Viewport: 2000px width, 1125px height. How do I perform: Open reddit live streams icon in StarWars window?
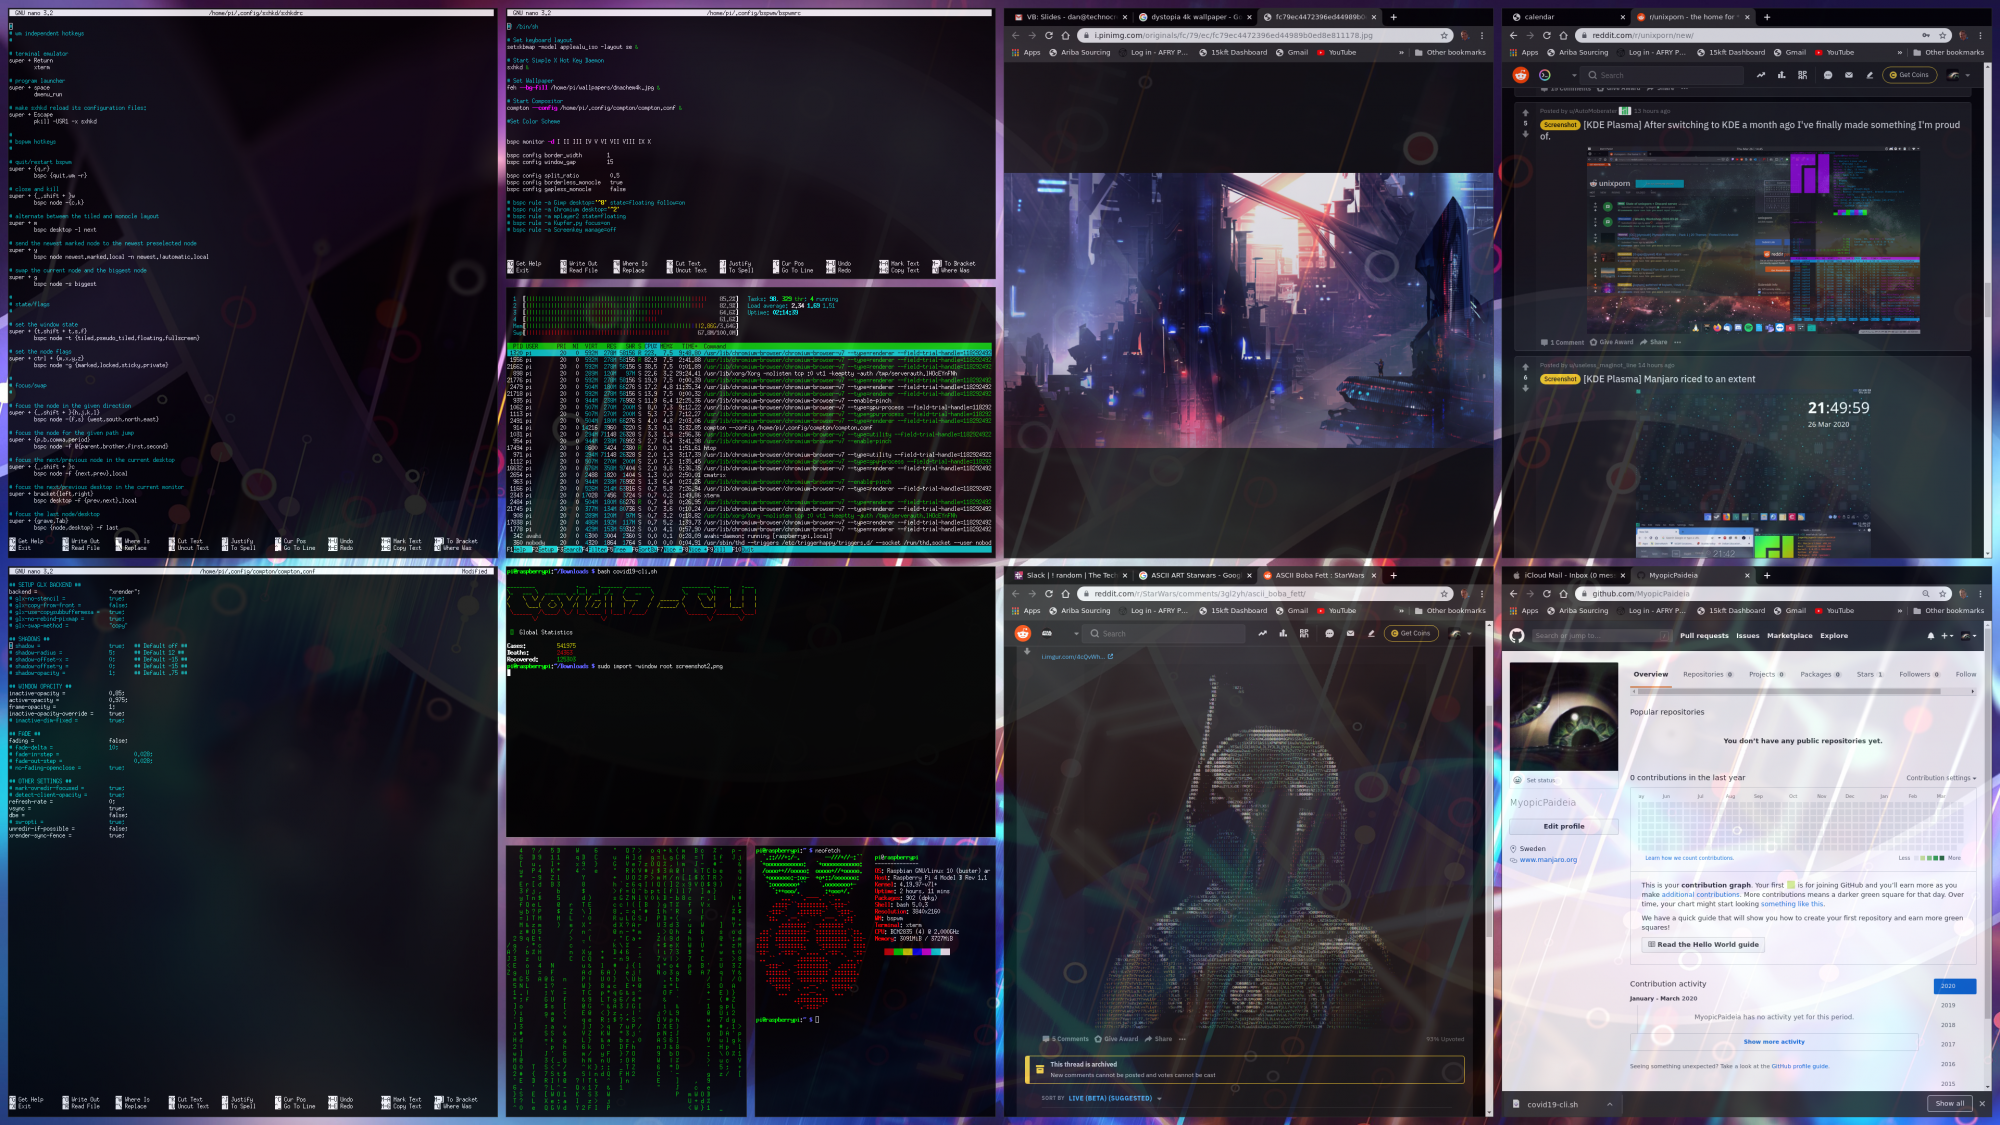point(1304,633)
